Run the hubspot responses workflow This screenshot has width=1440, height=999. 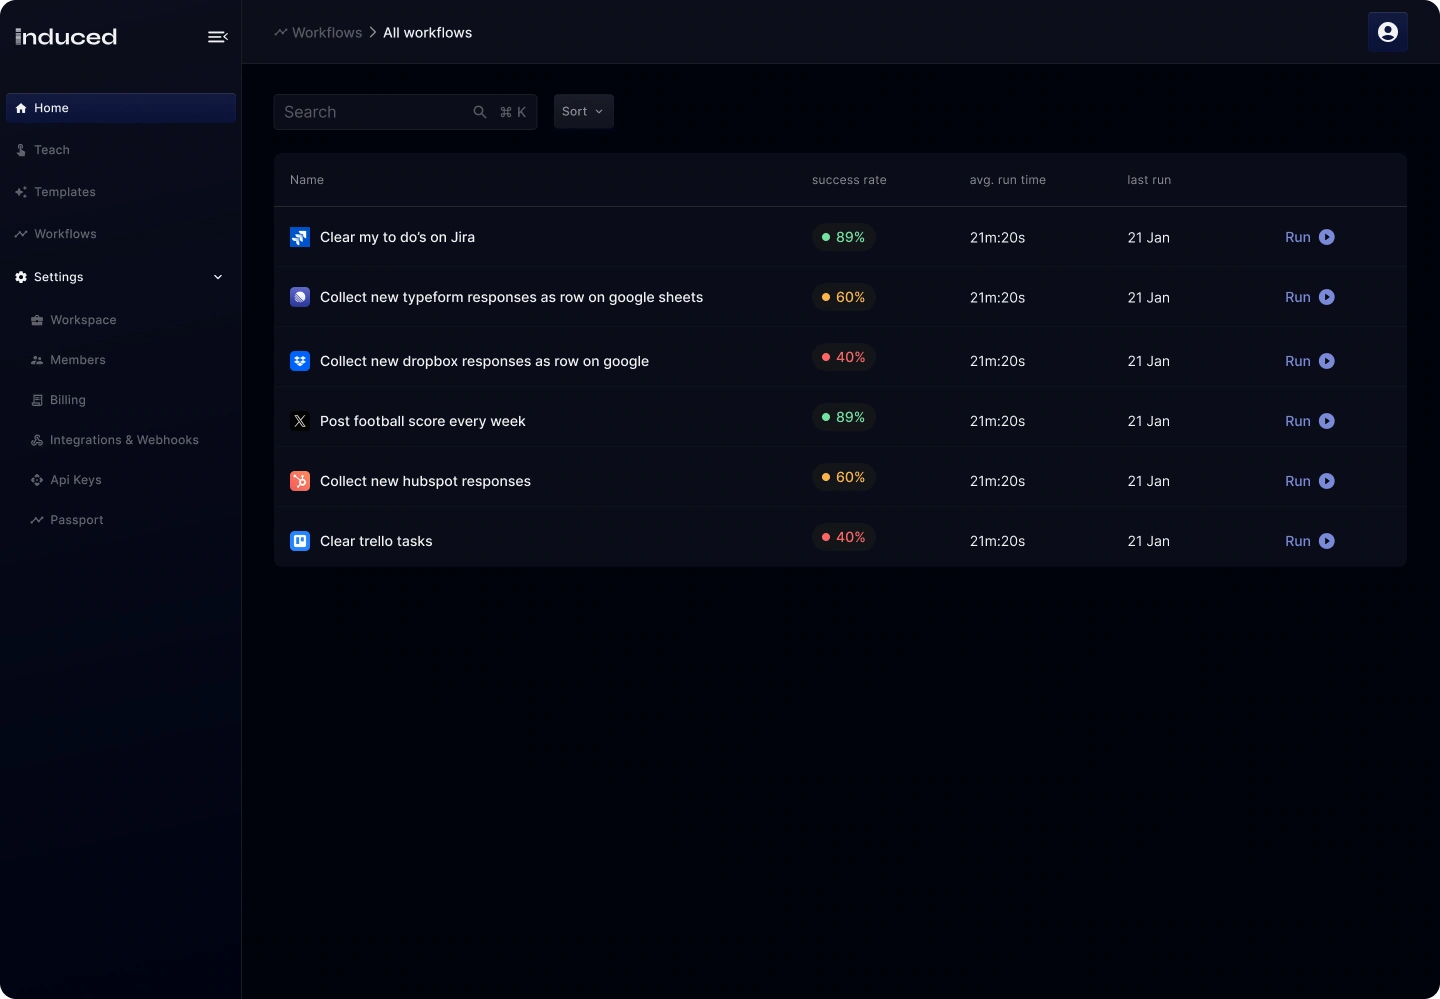pyautogui.click(x=1310, y=481)
